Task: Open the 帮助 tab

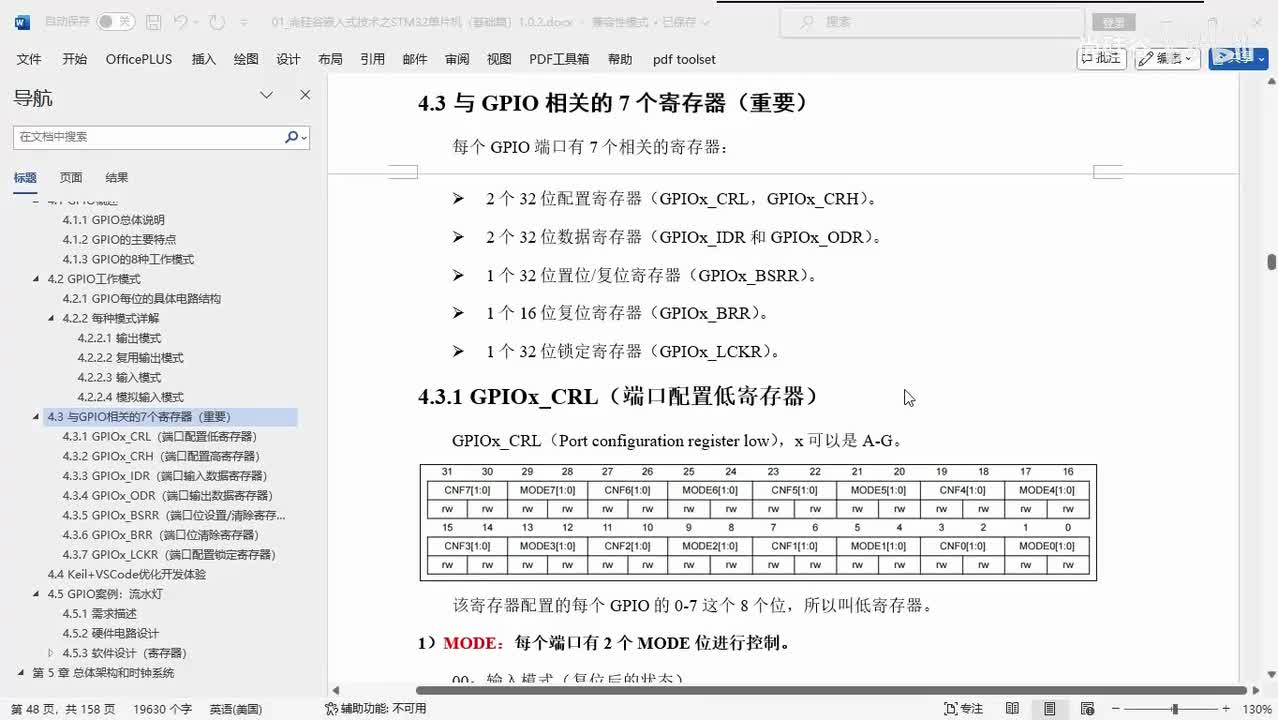Action: [x=620, y=59]
